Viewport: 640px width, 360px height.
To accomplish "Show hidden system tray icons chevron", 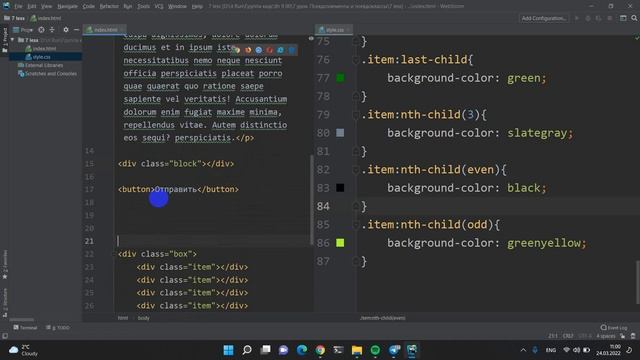I will 523,350.
